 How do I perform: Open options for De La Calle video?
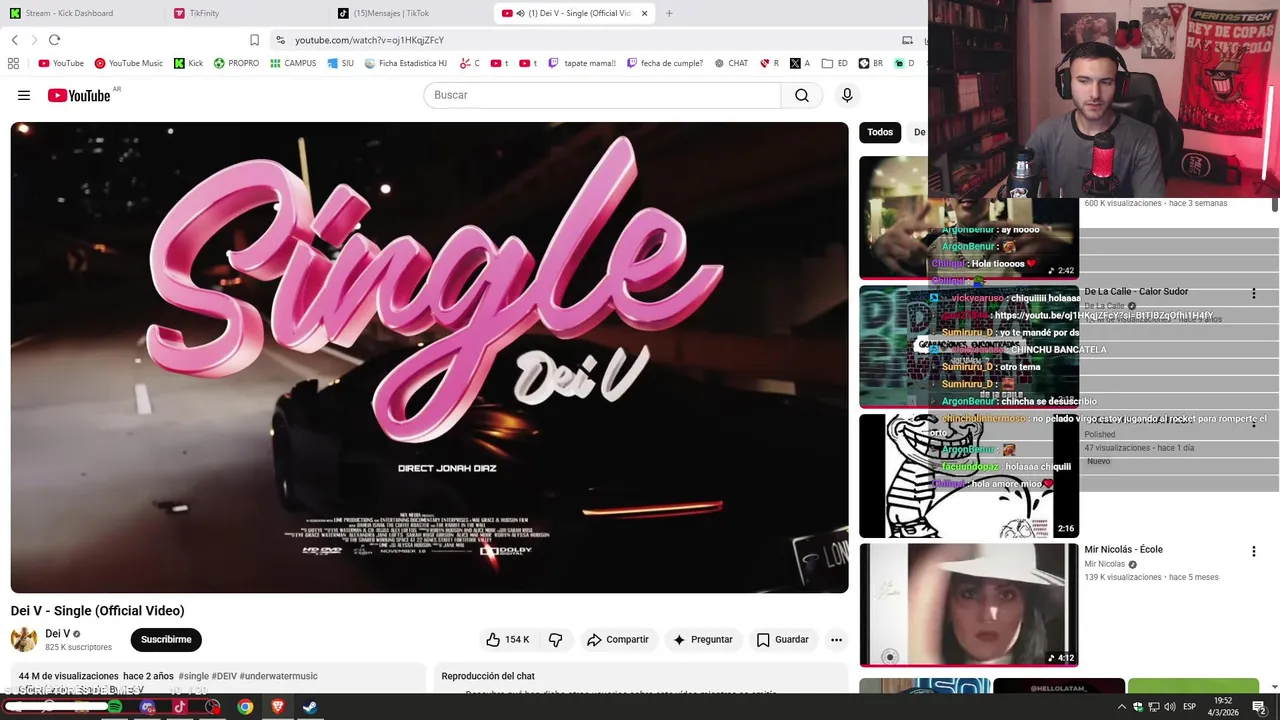(x=1253, y=293)
